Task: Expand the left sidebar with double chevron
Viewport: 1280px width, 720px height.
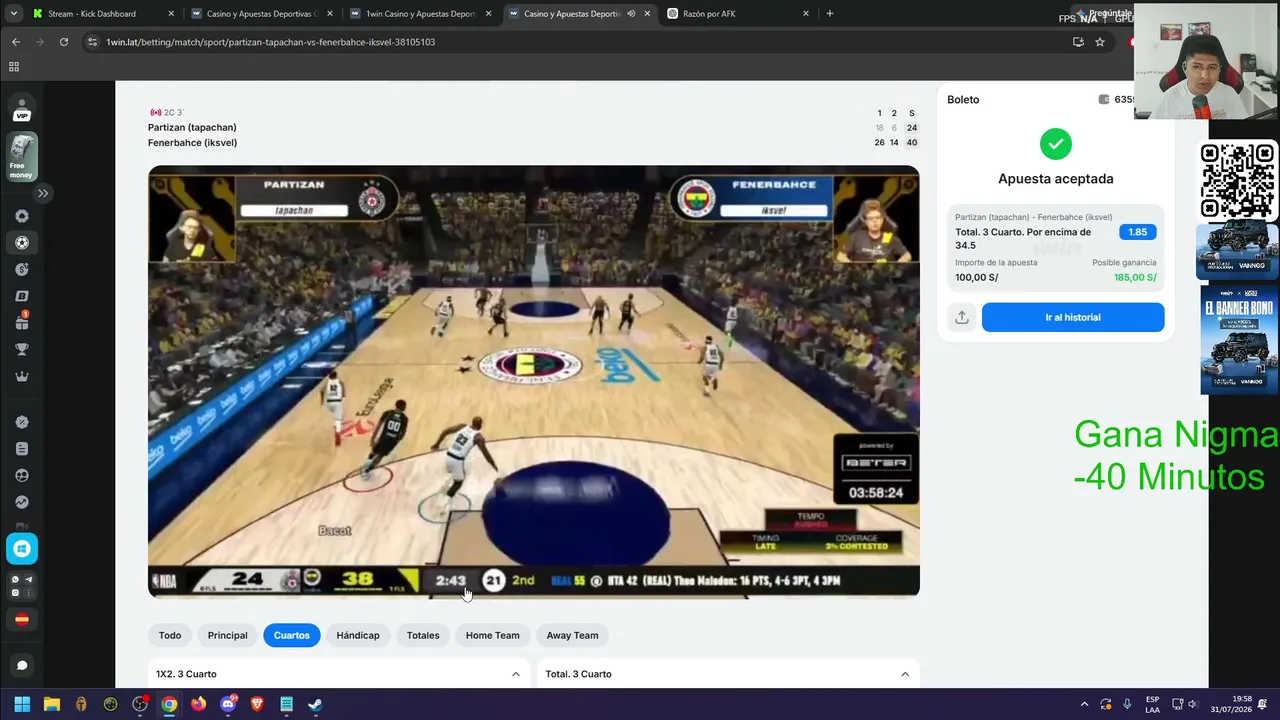Action: (x=43, y=193)
